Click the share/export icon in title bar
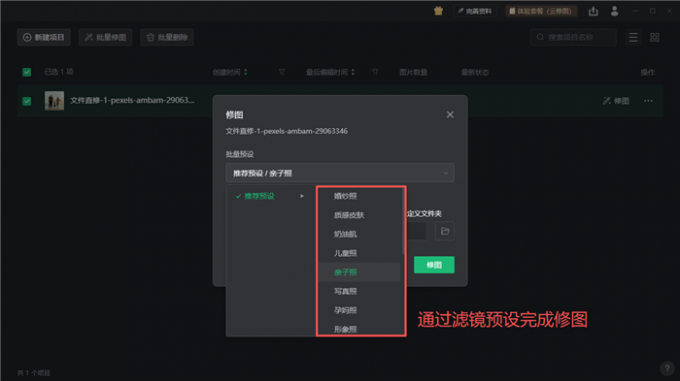680x381 pixels. (x=593, y=11)
